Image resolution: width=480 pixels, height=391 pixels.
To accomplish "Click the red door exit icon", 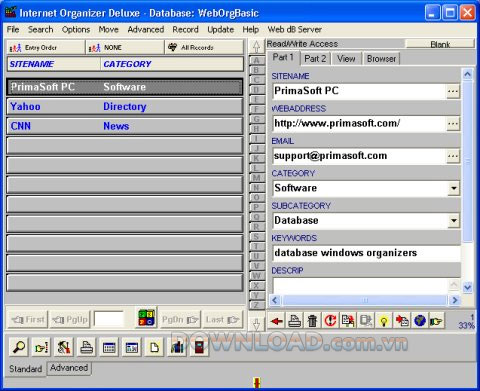I will [x=199, y=347].
